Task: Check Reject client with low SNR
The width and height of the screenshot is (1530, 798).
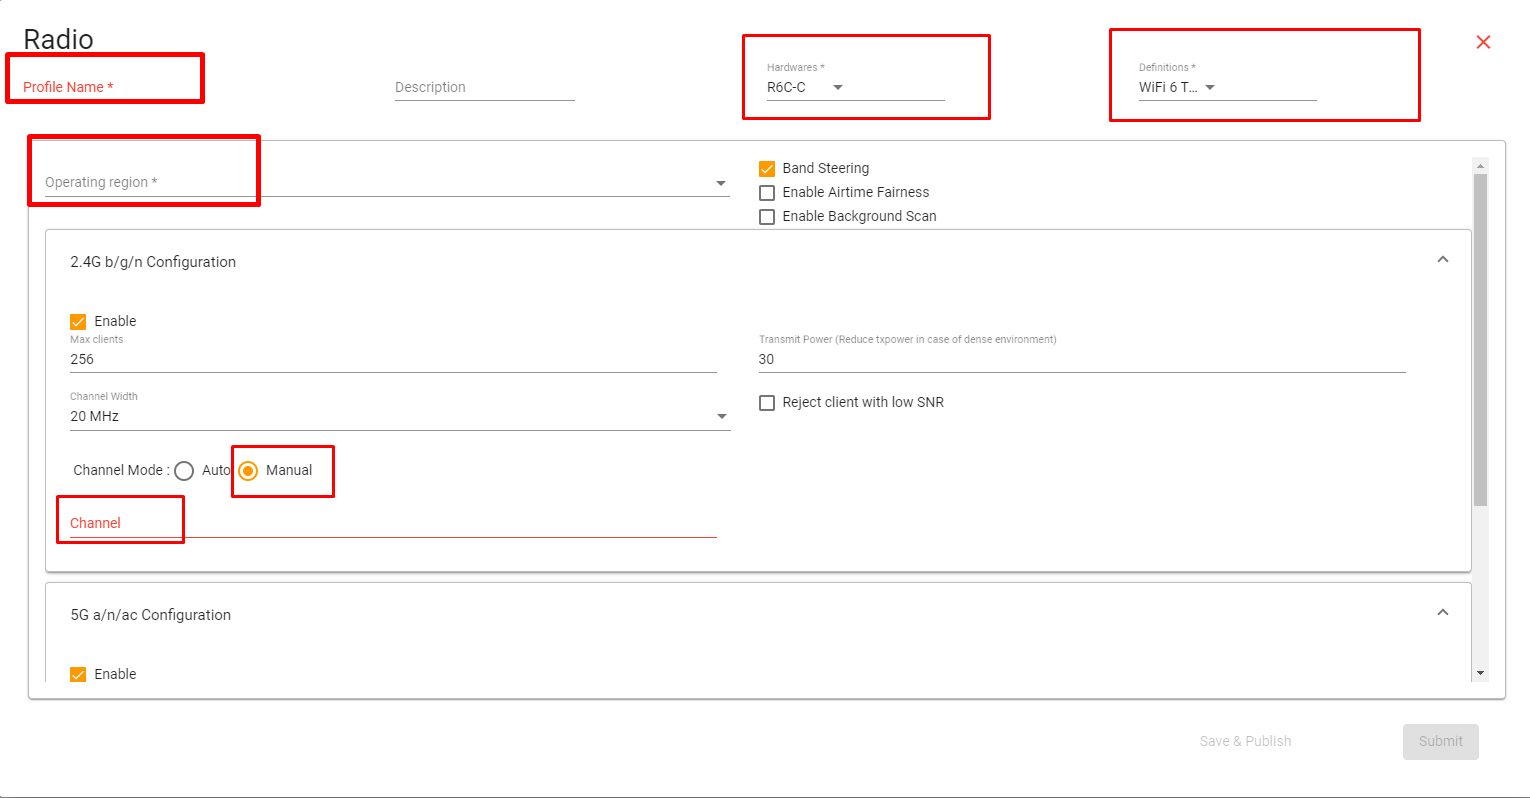Action: click(x=767, y=403)
